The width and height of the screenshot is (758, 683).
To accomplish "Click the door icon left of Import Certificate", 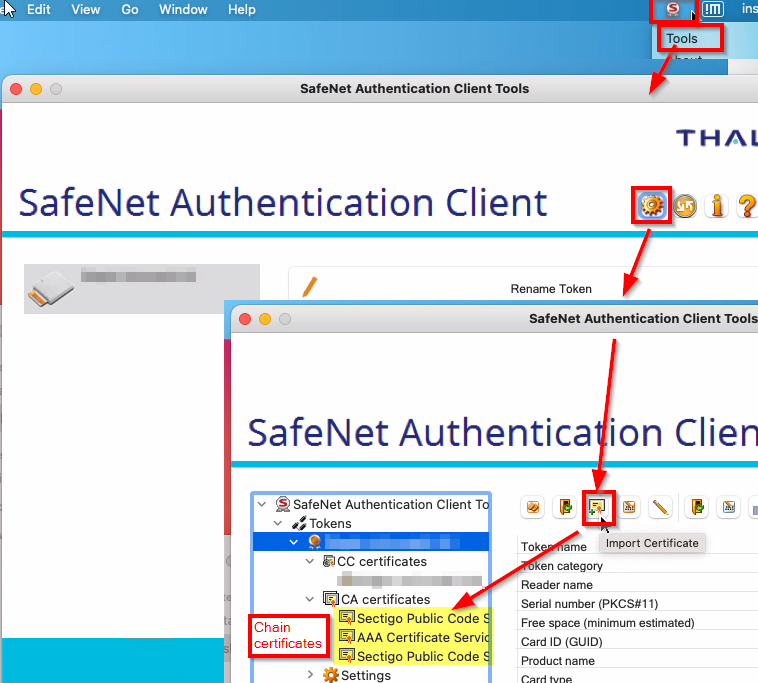I will pos(565,507).
